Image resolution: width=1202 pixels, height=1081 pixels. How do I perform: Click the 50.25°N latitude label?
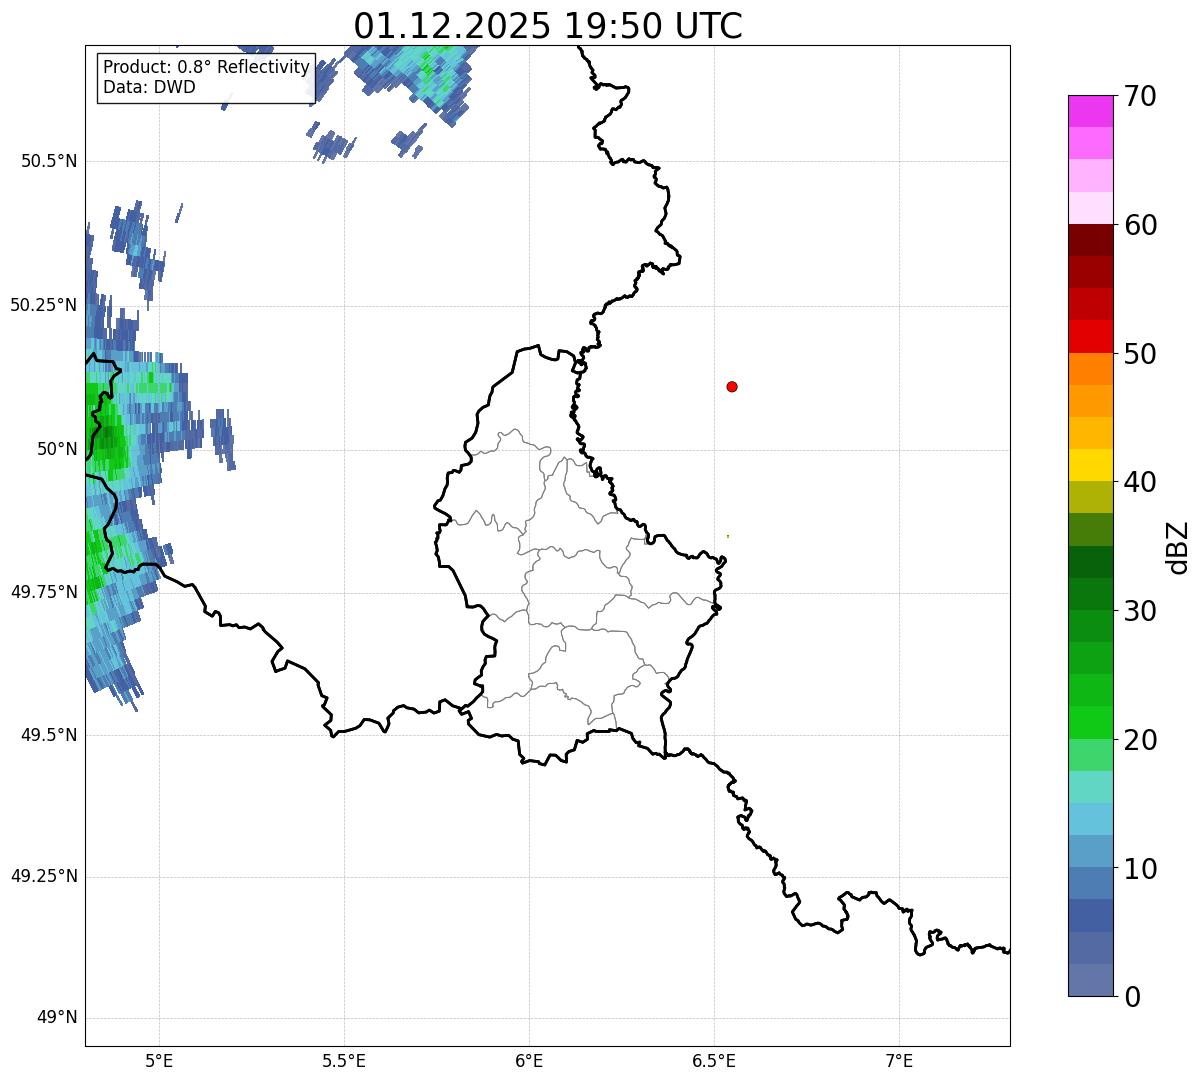[x=44, y=305]
